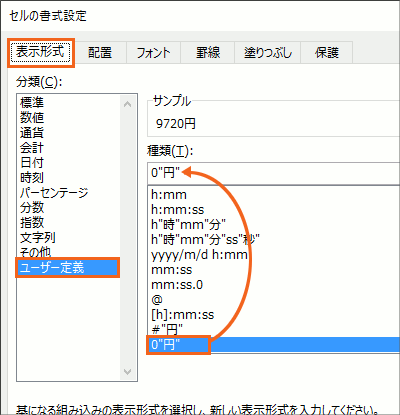Screen dimensions: 400x415
Task: Select the 保護 tab
Action: [327, 53]
